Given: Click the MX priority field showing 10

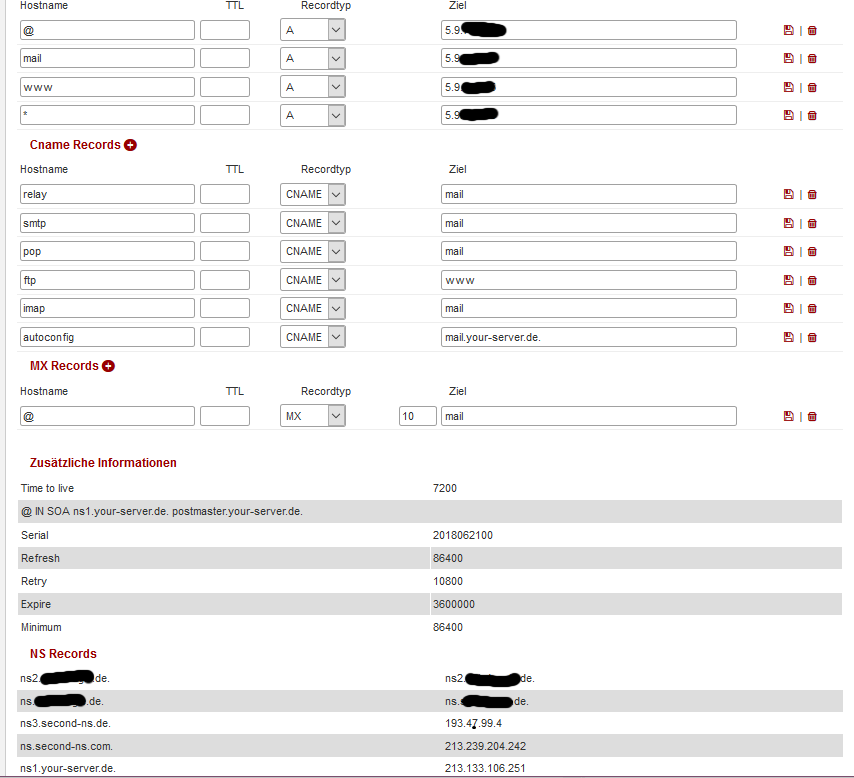Looking at the screenshot, I should tap(417, 416).
